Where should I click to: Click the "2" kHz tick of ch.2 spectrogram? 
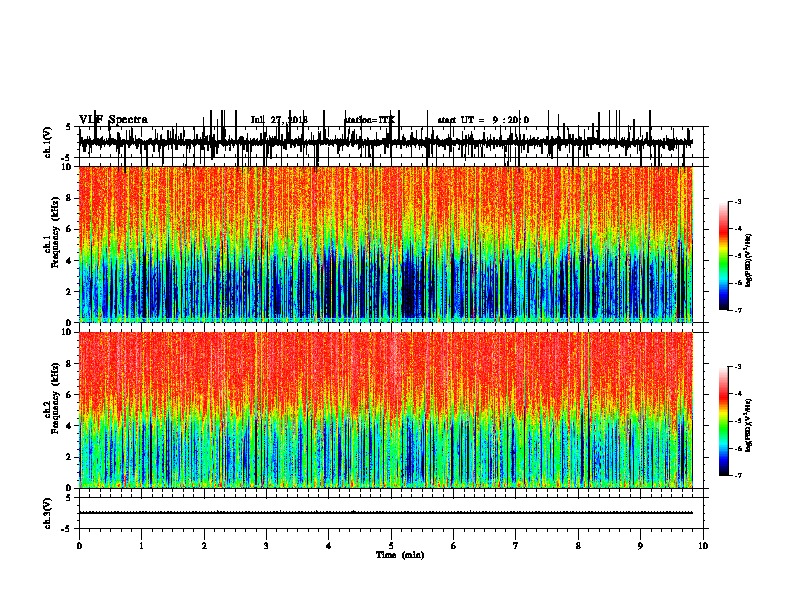tap(70, 457)
